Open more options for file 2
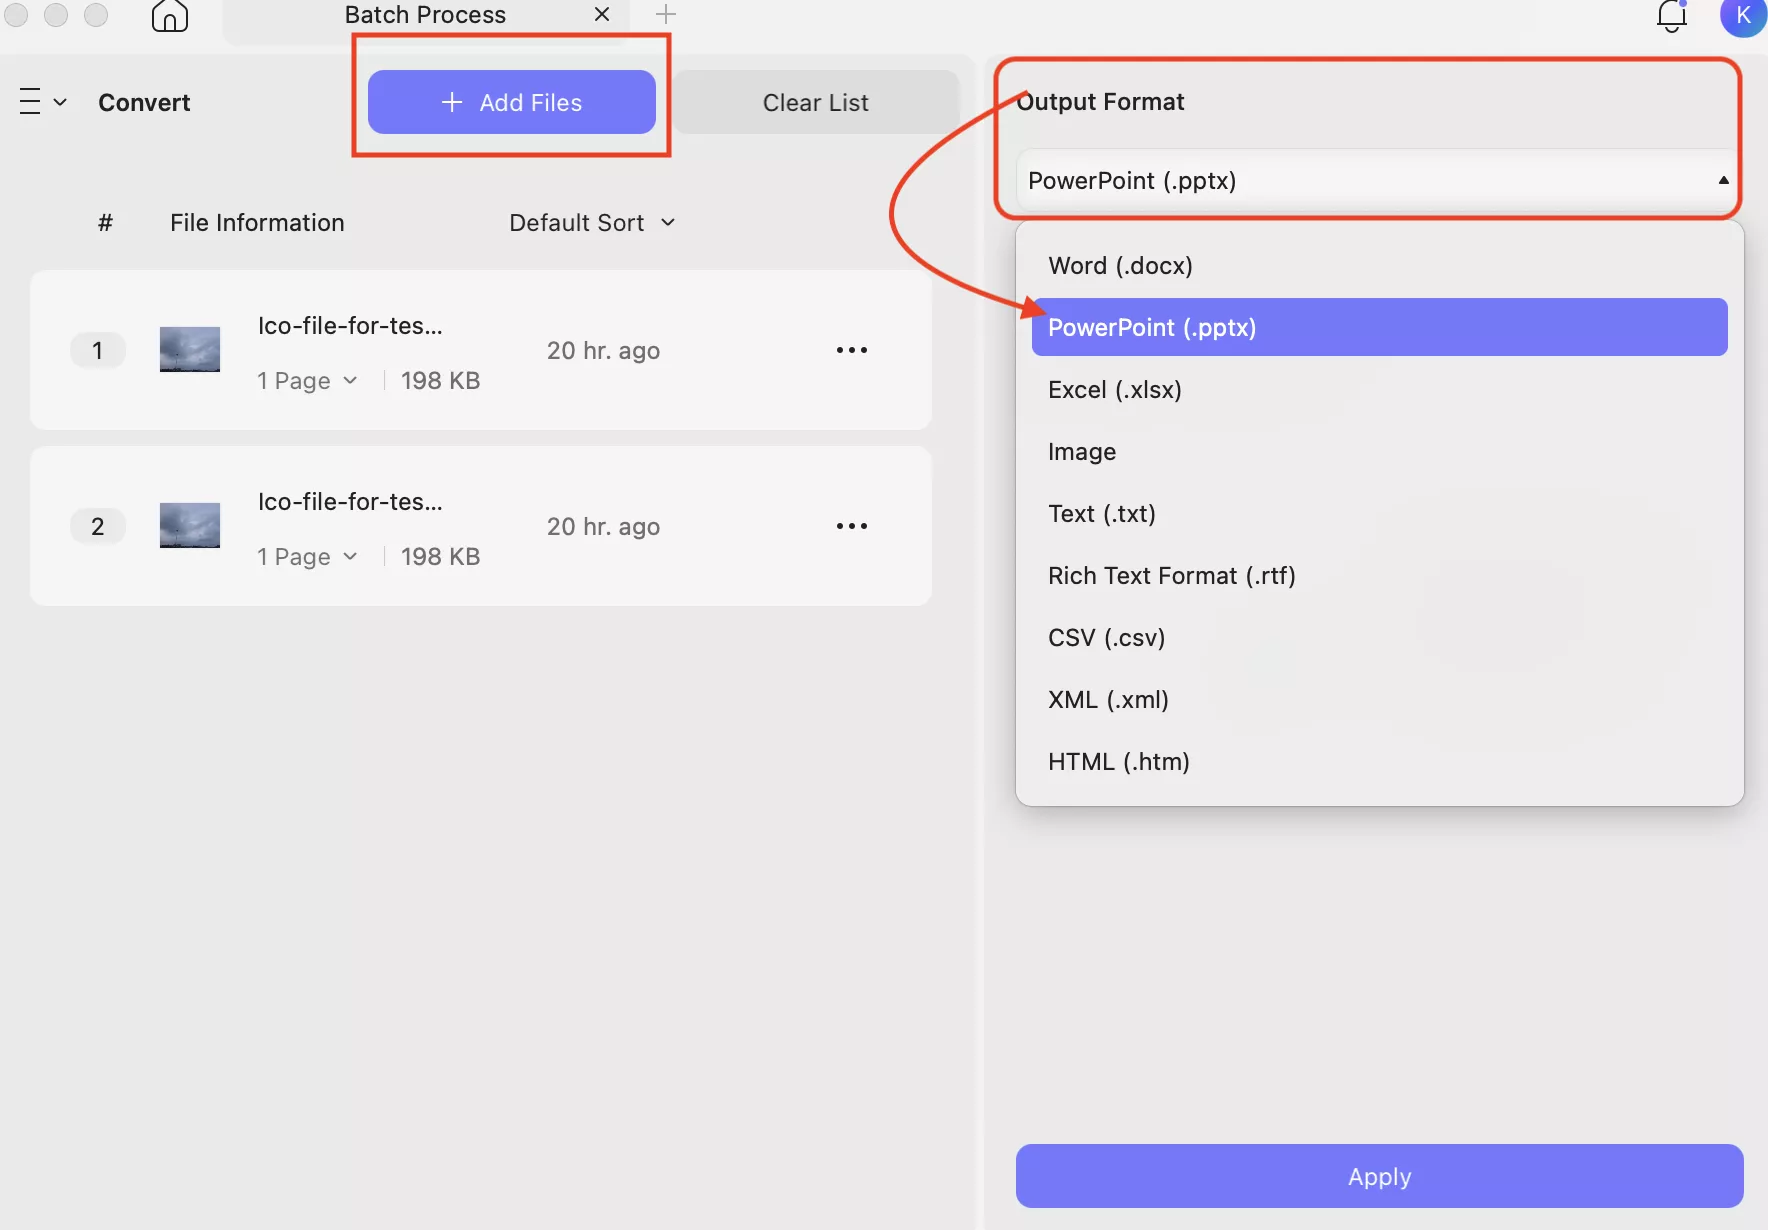This screenshot has width=1768, height=1230. click(x=851, y=526)
